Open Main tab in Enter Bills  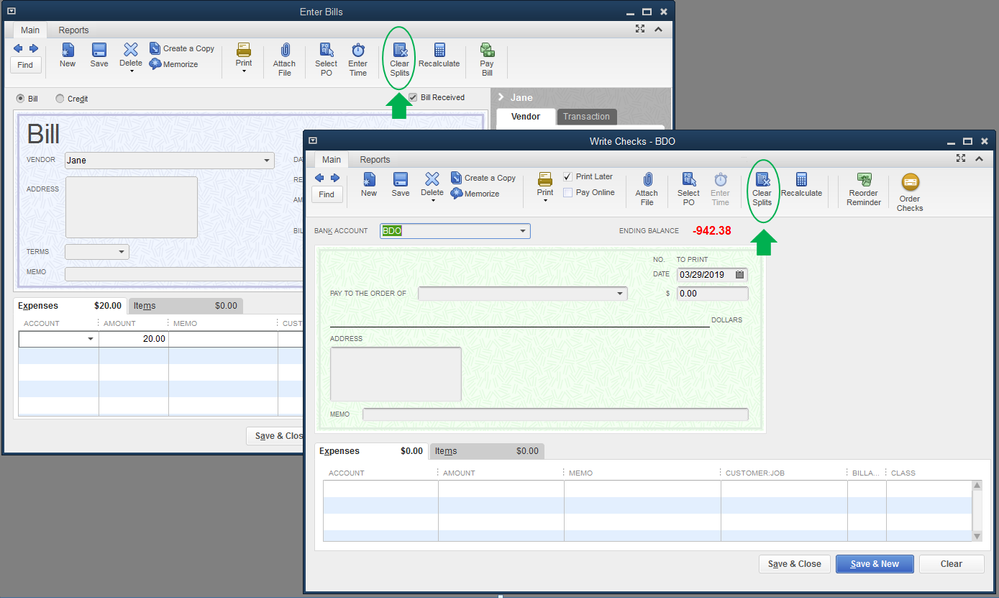[x=29, y=30]
